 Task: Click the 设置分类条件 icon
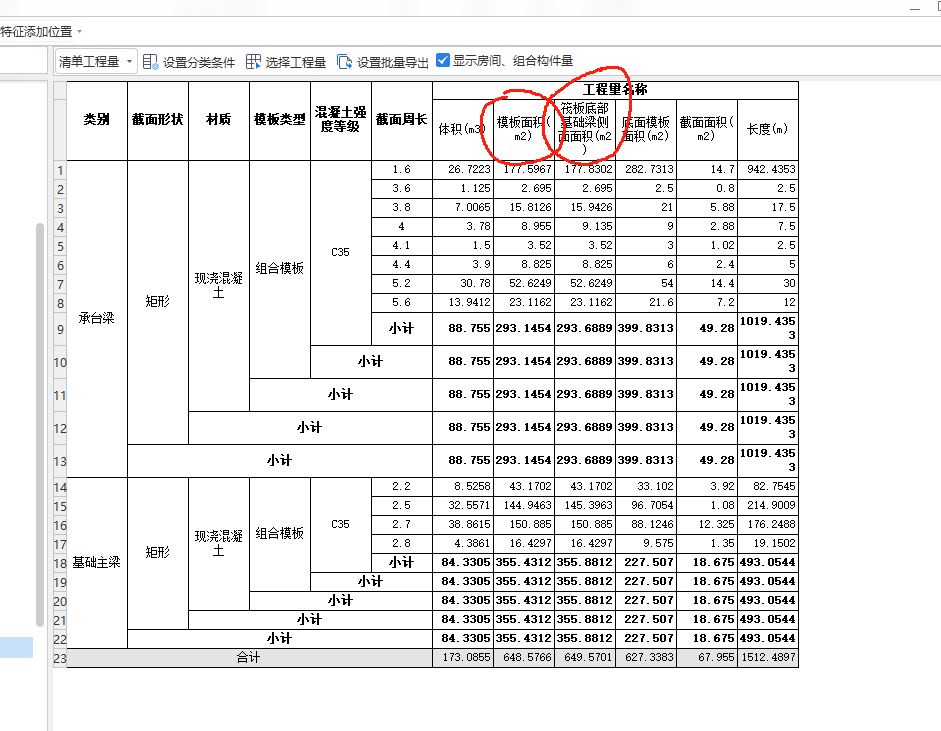(150, 62)
